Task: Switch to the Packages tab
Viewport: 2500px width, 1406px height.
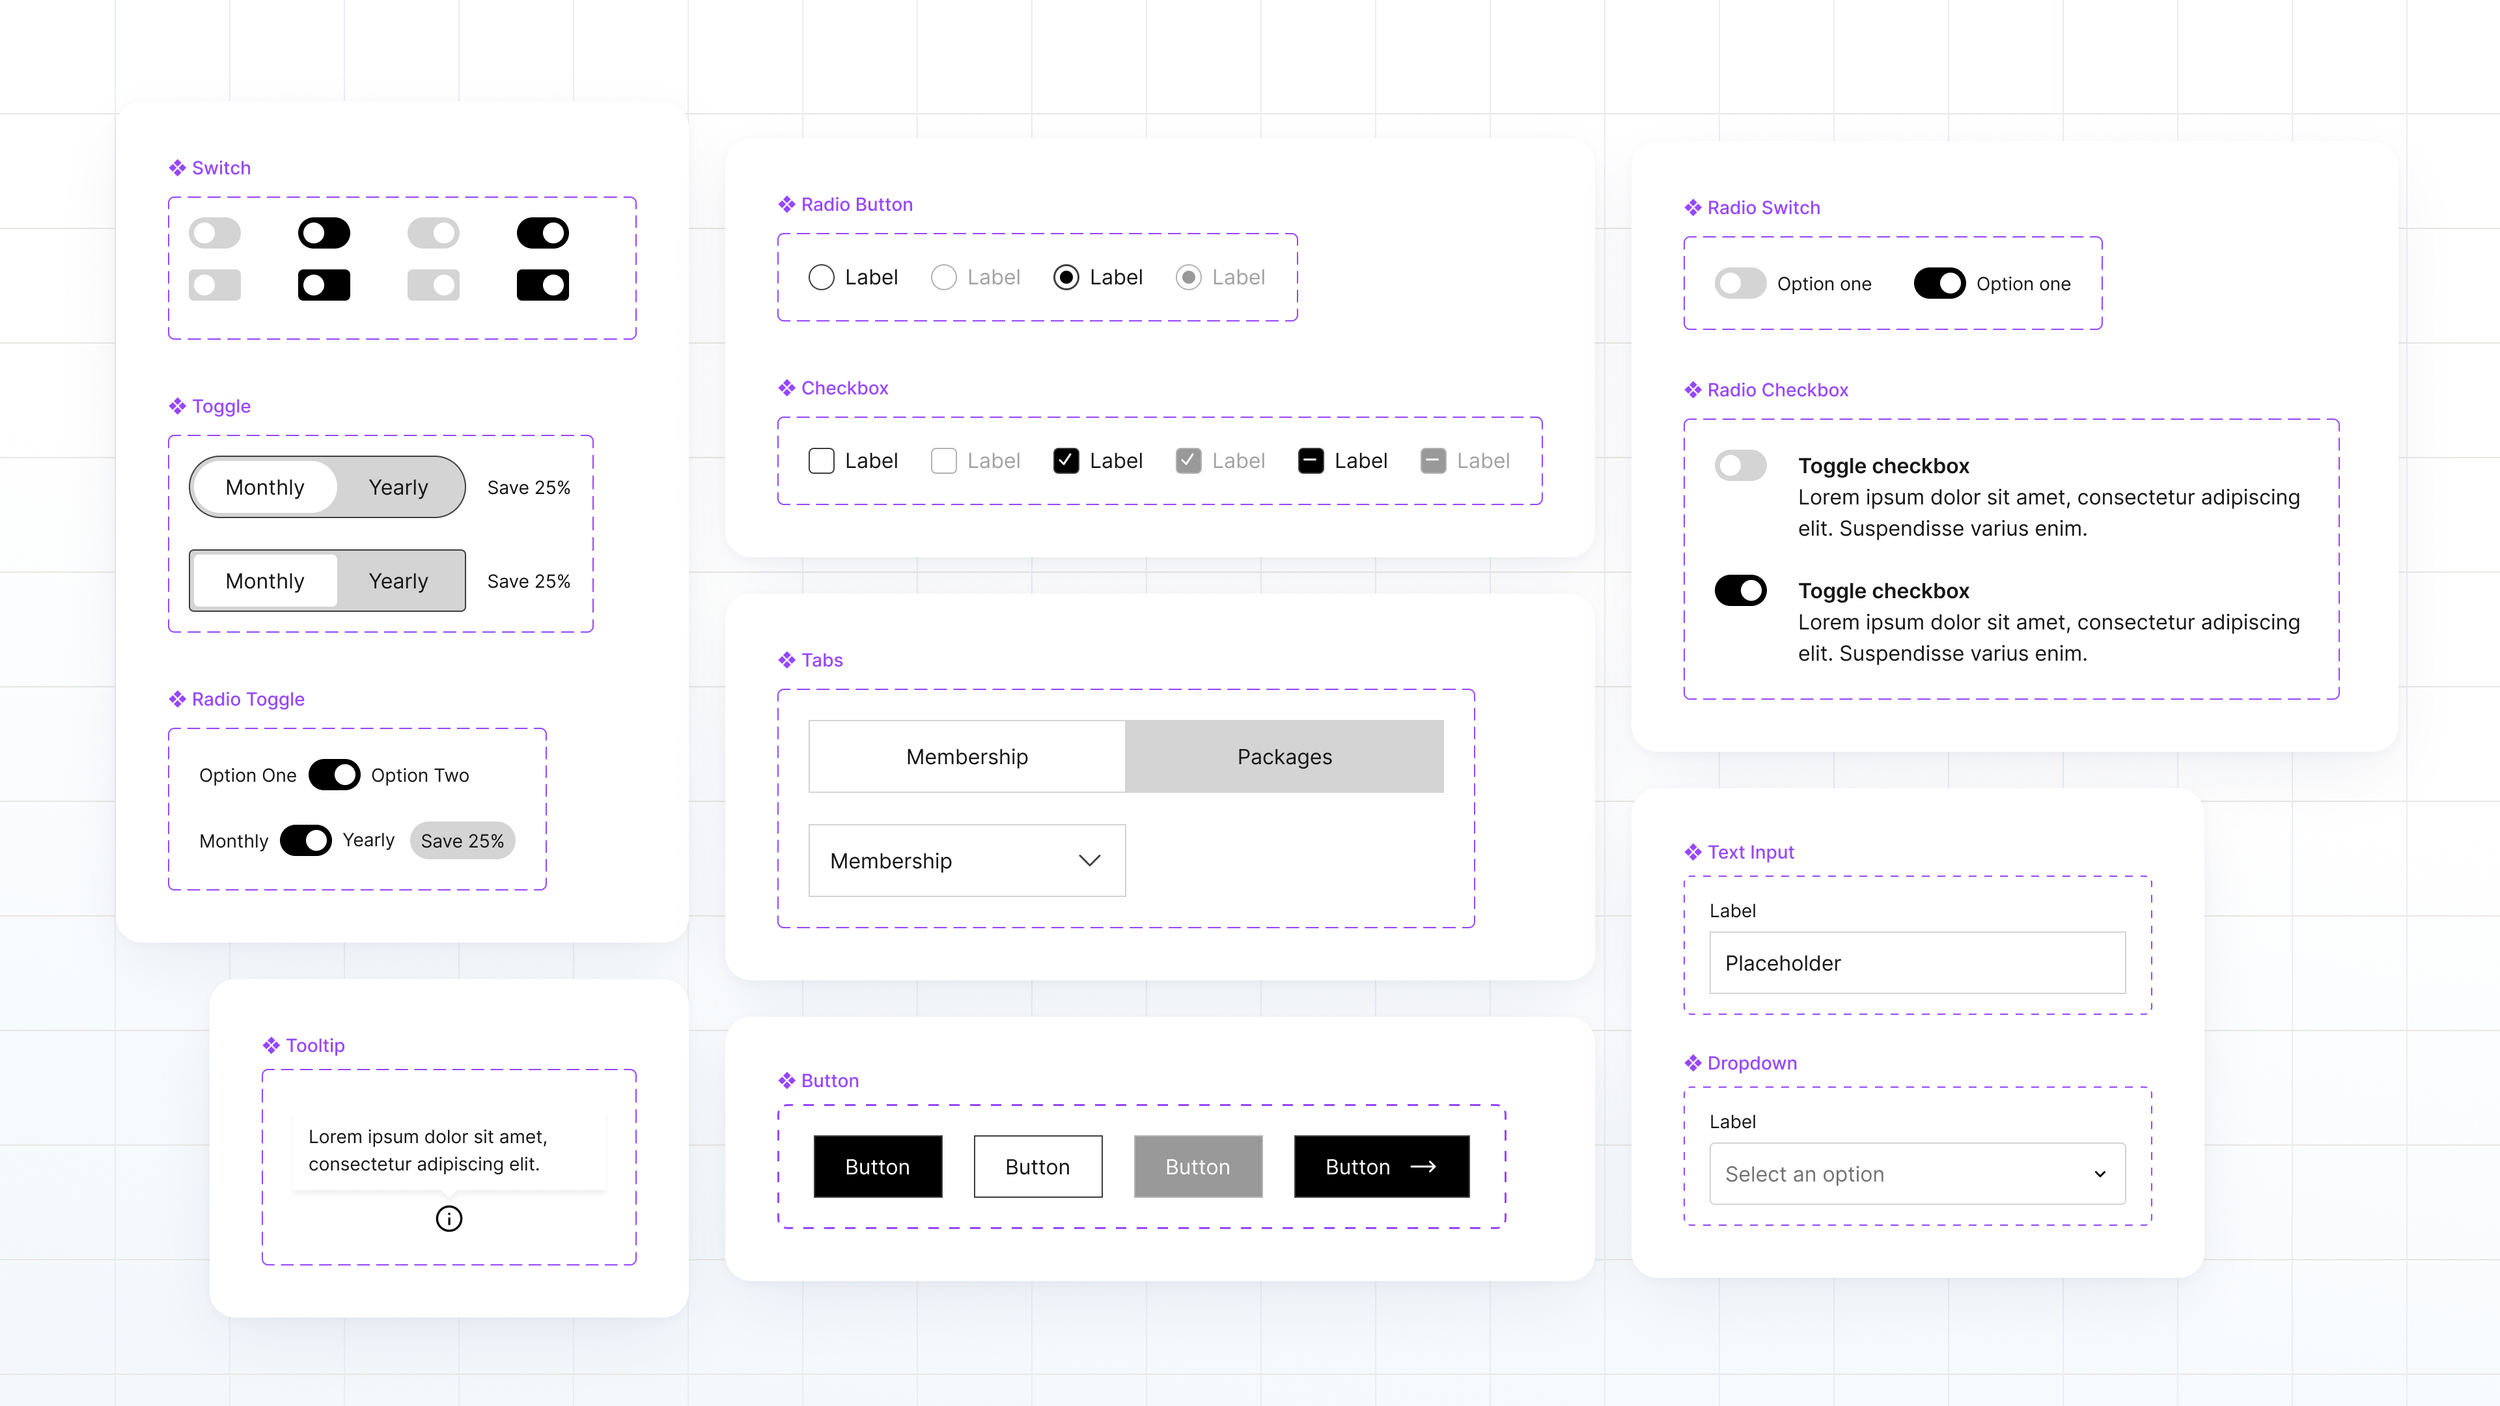Action: (1285, 757)
